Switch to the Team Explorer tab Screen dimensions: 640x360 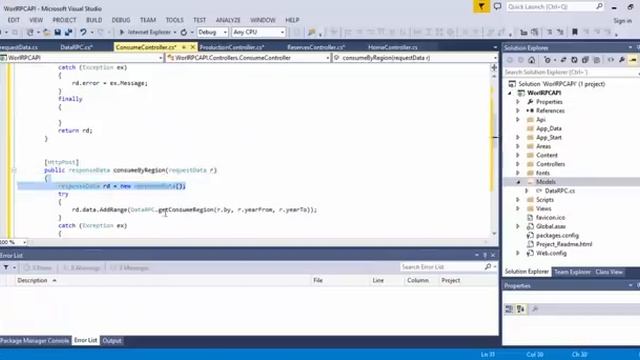click(x=572, y=272)
